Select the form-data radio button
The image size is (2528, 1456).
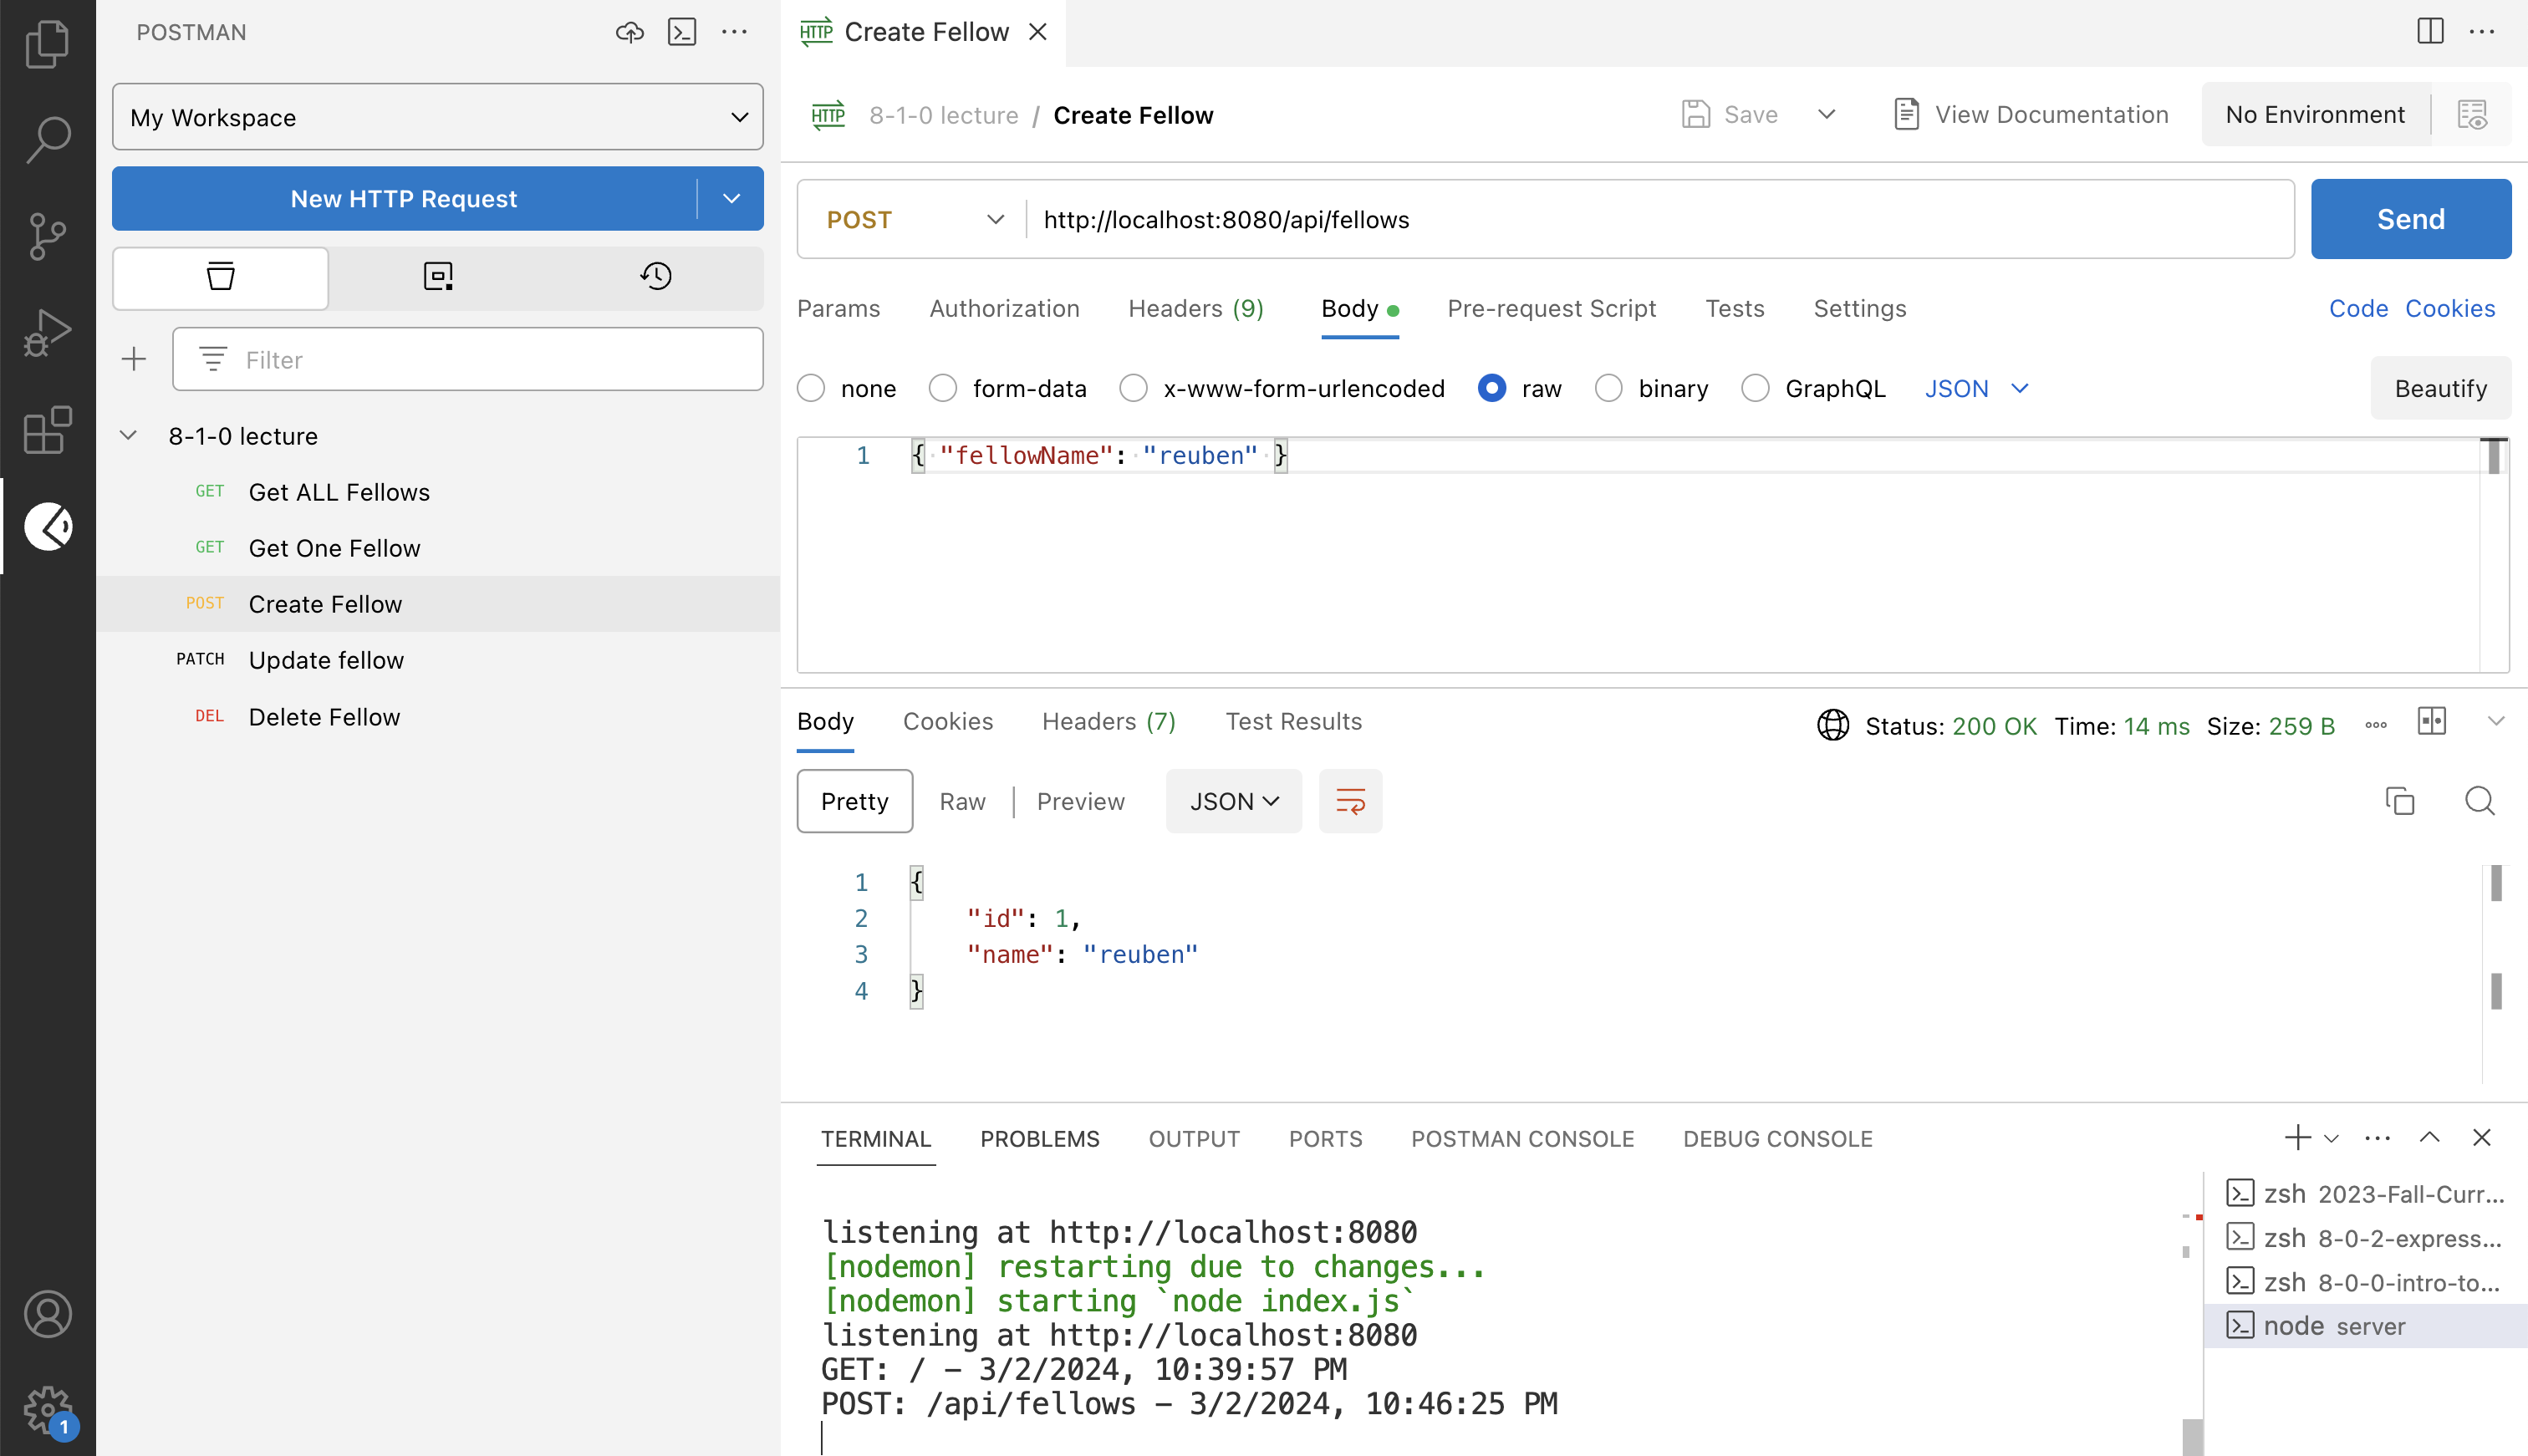coord(943,388)
